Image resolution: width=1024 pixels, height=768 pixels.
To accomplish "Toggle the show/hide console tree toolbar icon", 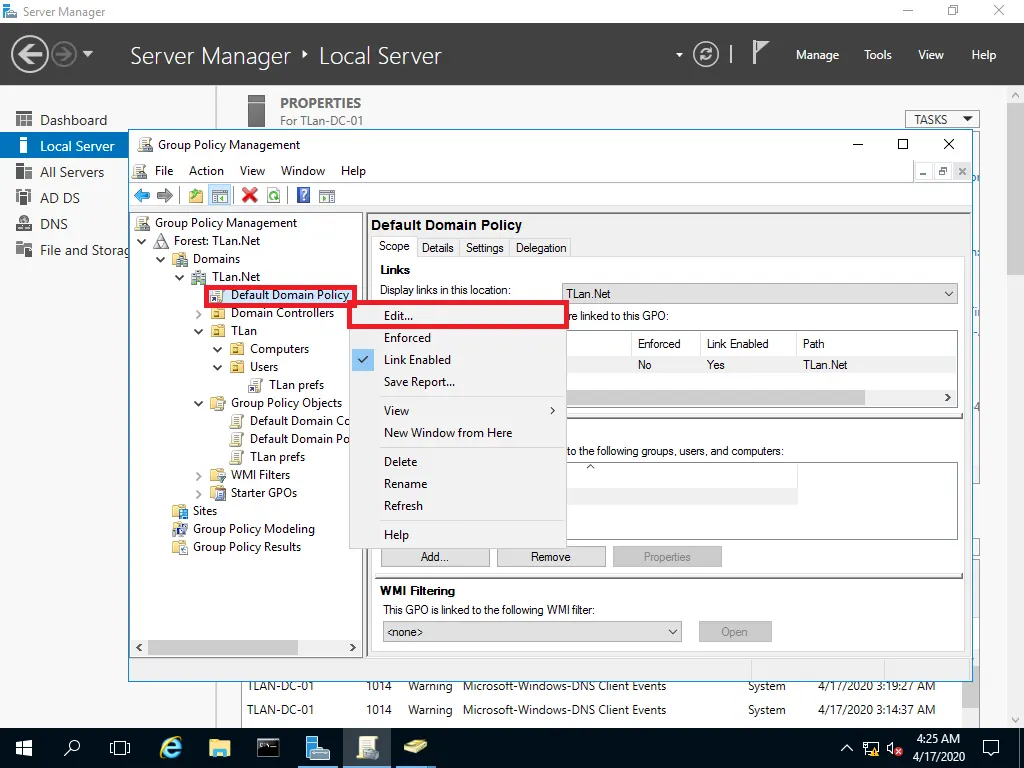I will 220,195.
